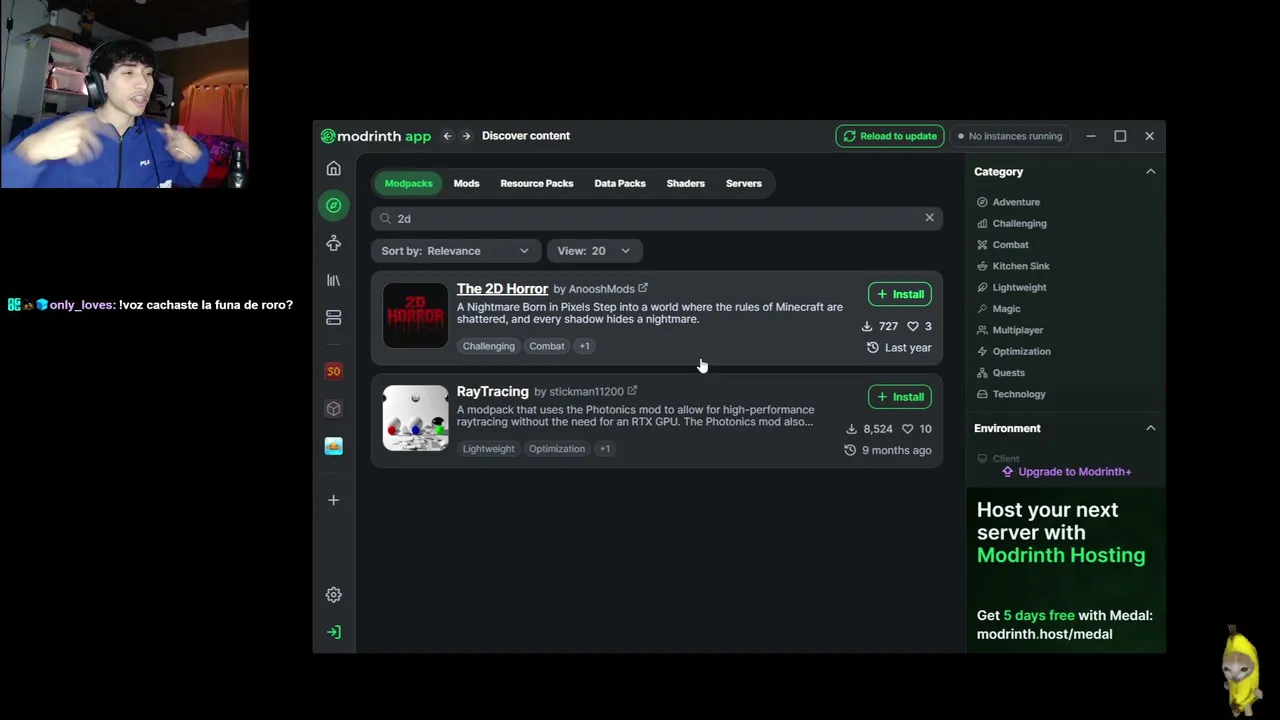Open the Skins page icon in sidebar

click(x=334, y=243)
